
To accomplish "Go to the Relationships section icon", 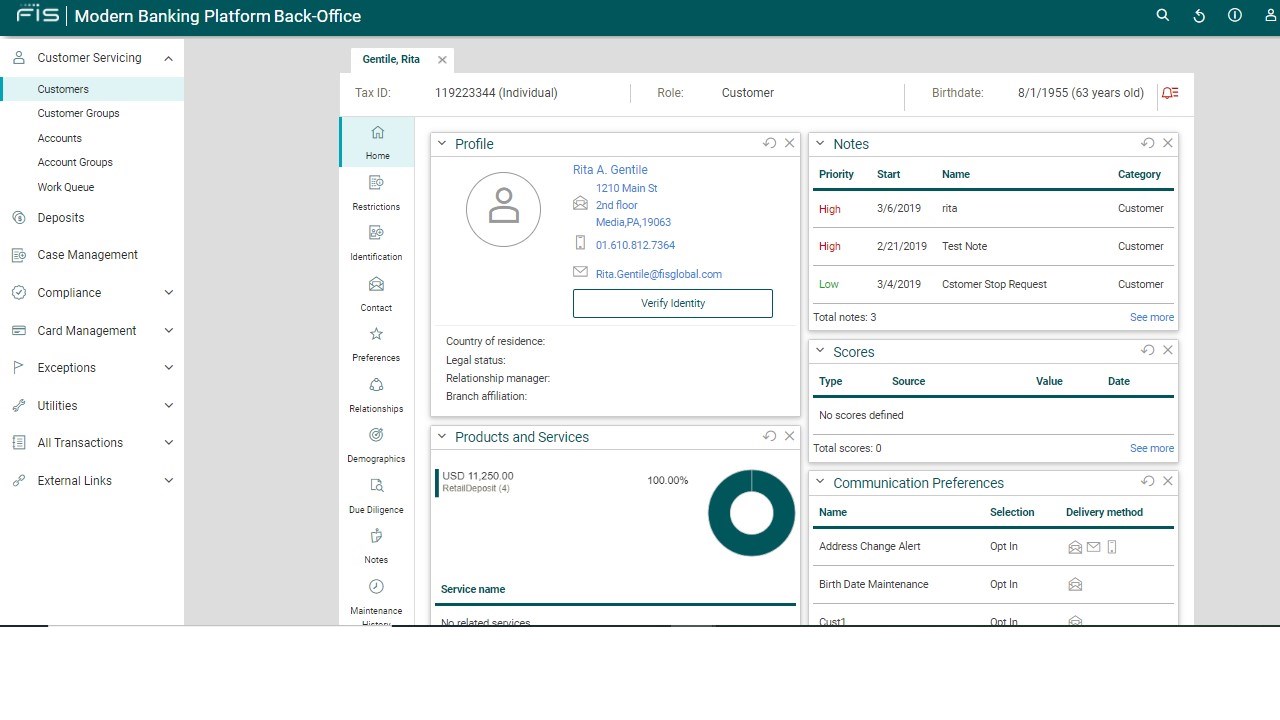I will (x=376, y=384).
